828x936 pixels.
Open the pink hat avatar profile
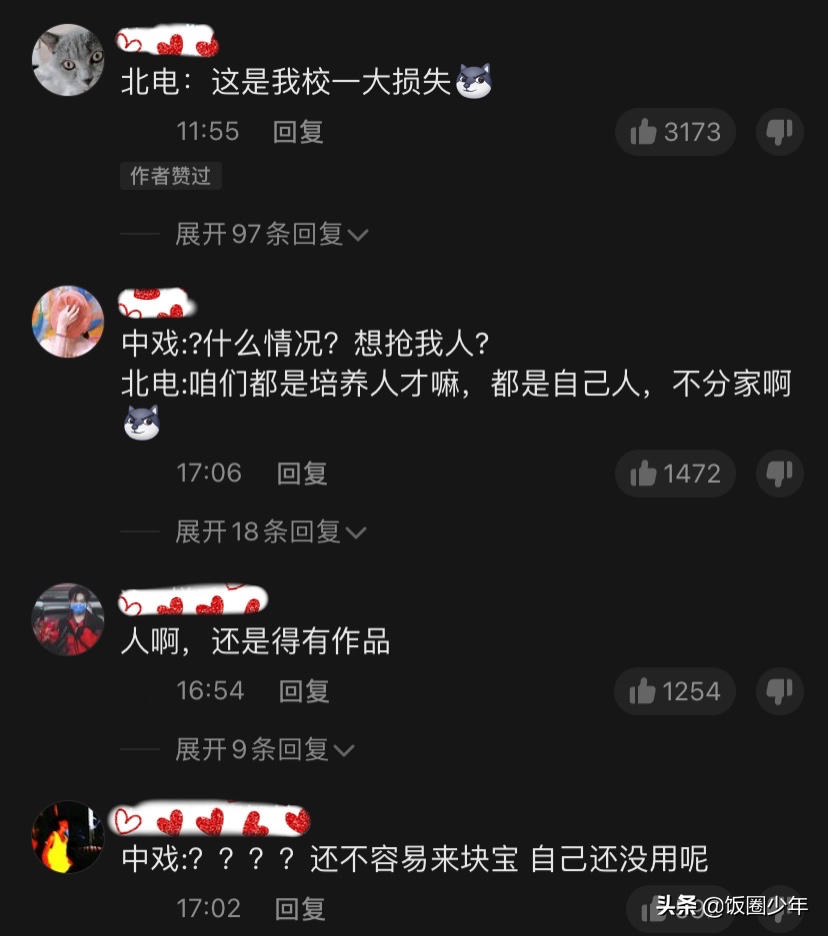pyautogui.click(x=67, y=321)
